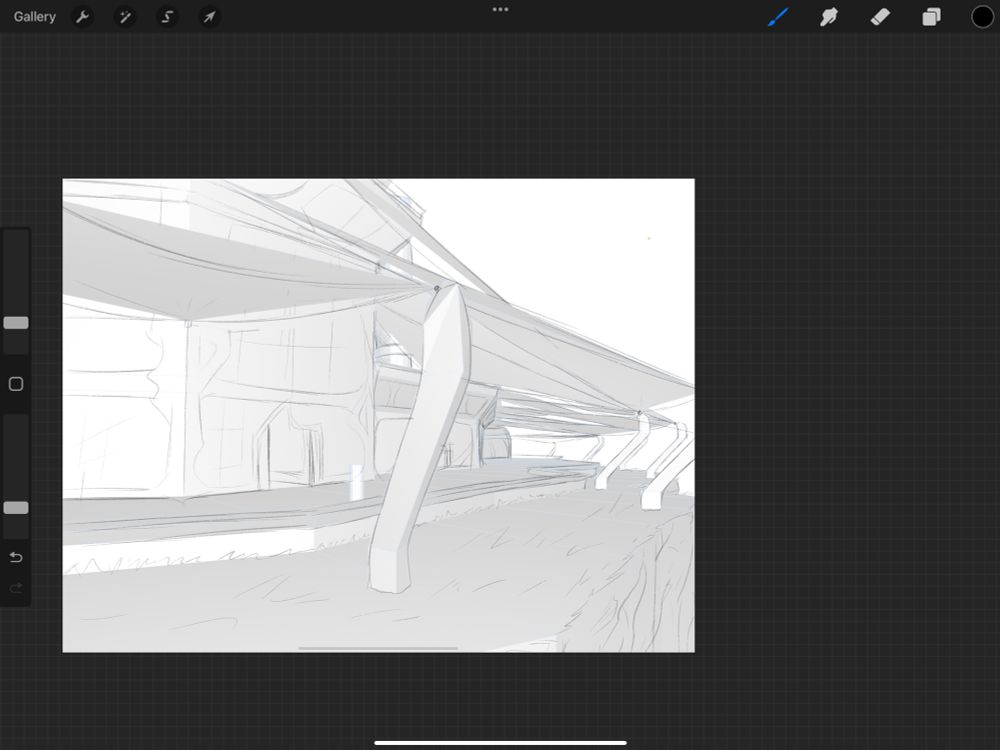Image resolution: width=1000 pixels, height=750 pixels.
Task: Adjust the brush size slider handle
Action: tap(16, 323)
